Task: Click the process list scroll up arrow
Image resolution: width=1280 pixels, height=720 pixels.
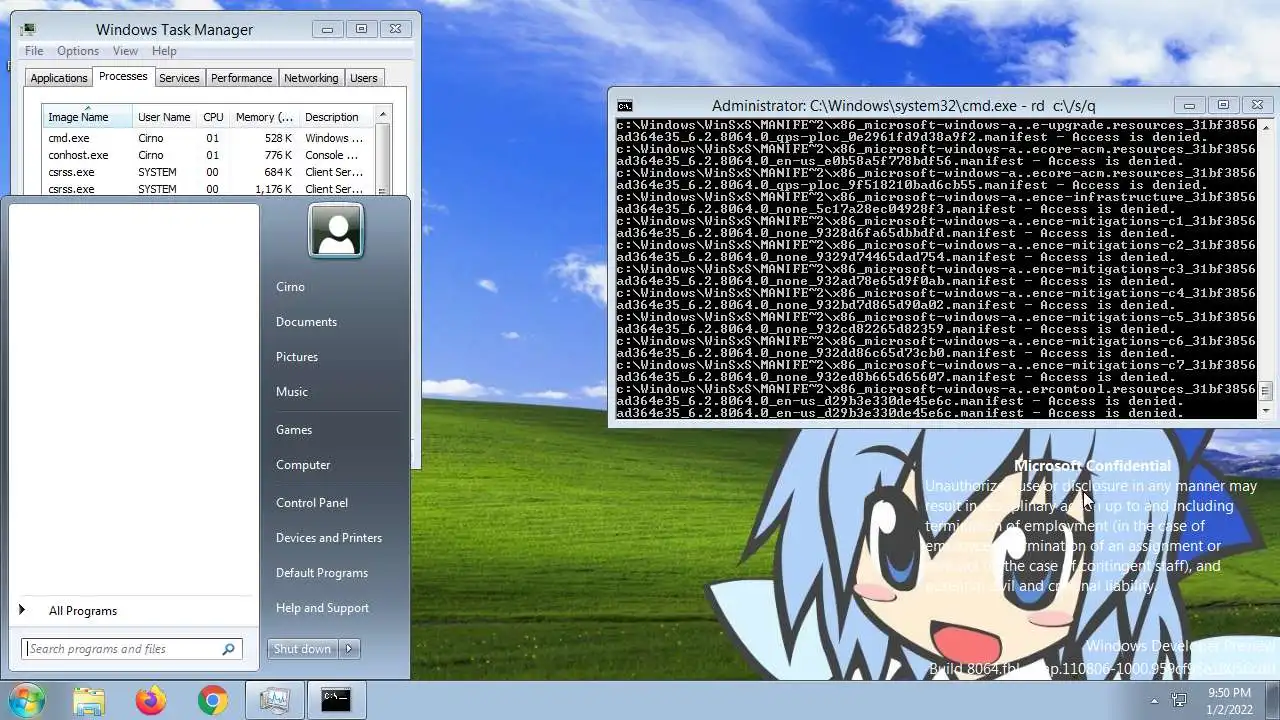Action: point(383,115)
